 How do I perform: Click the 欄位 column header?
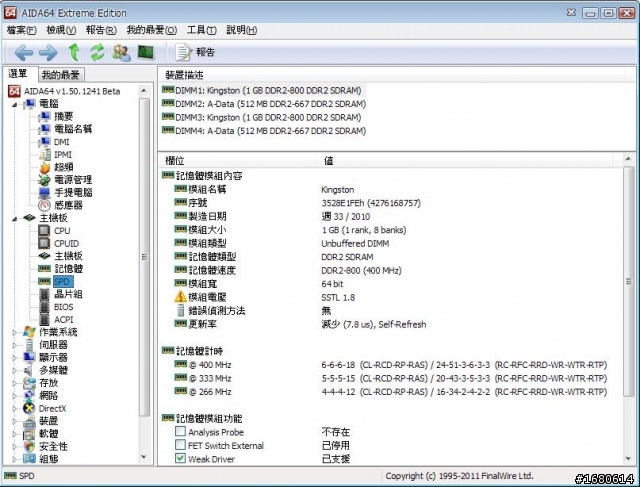pos(238,161)
